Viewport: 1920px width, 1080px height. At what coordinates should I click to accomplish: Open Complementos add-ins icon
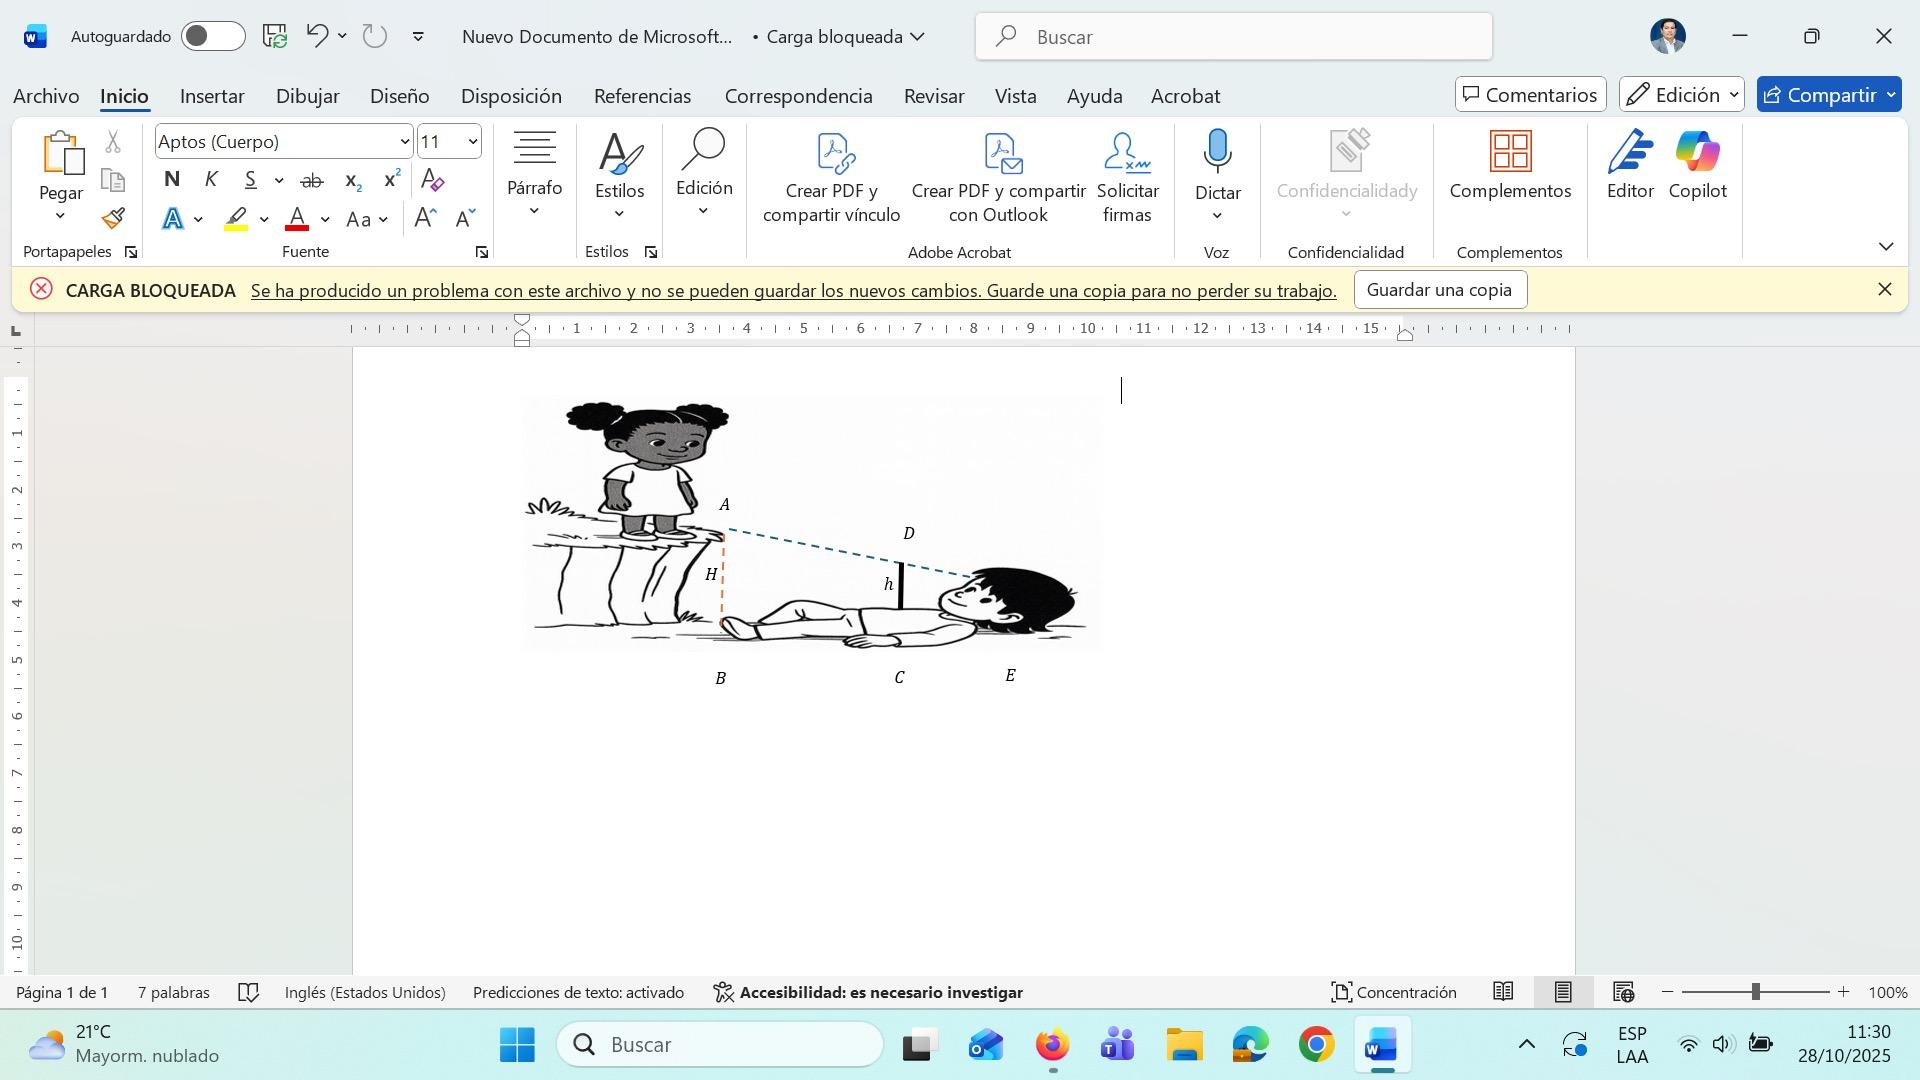(1509, 152)
